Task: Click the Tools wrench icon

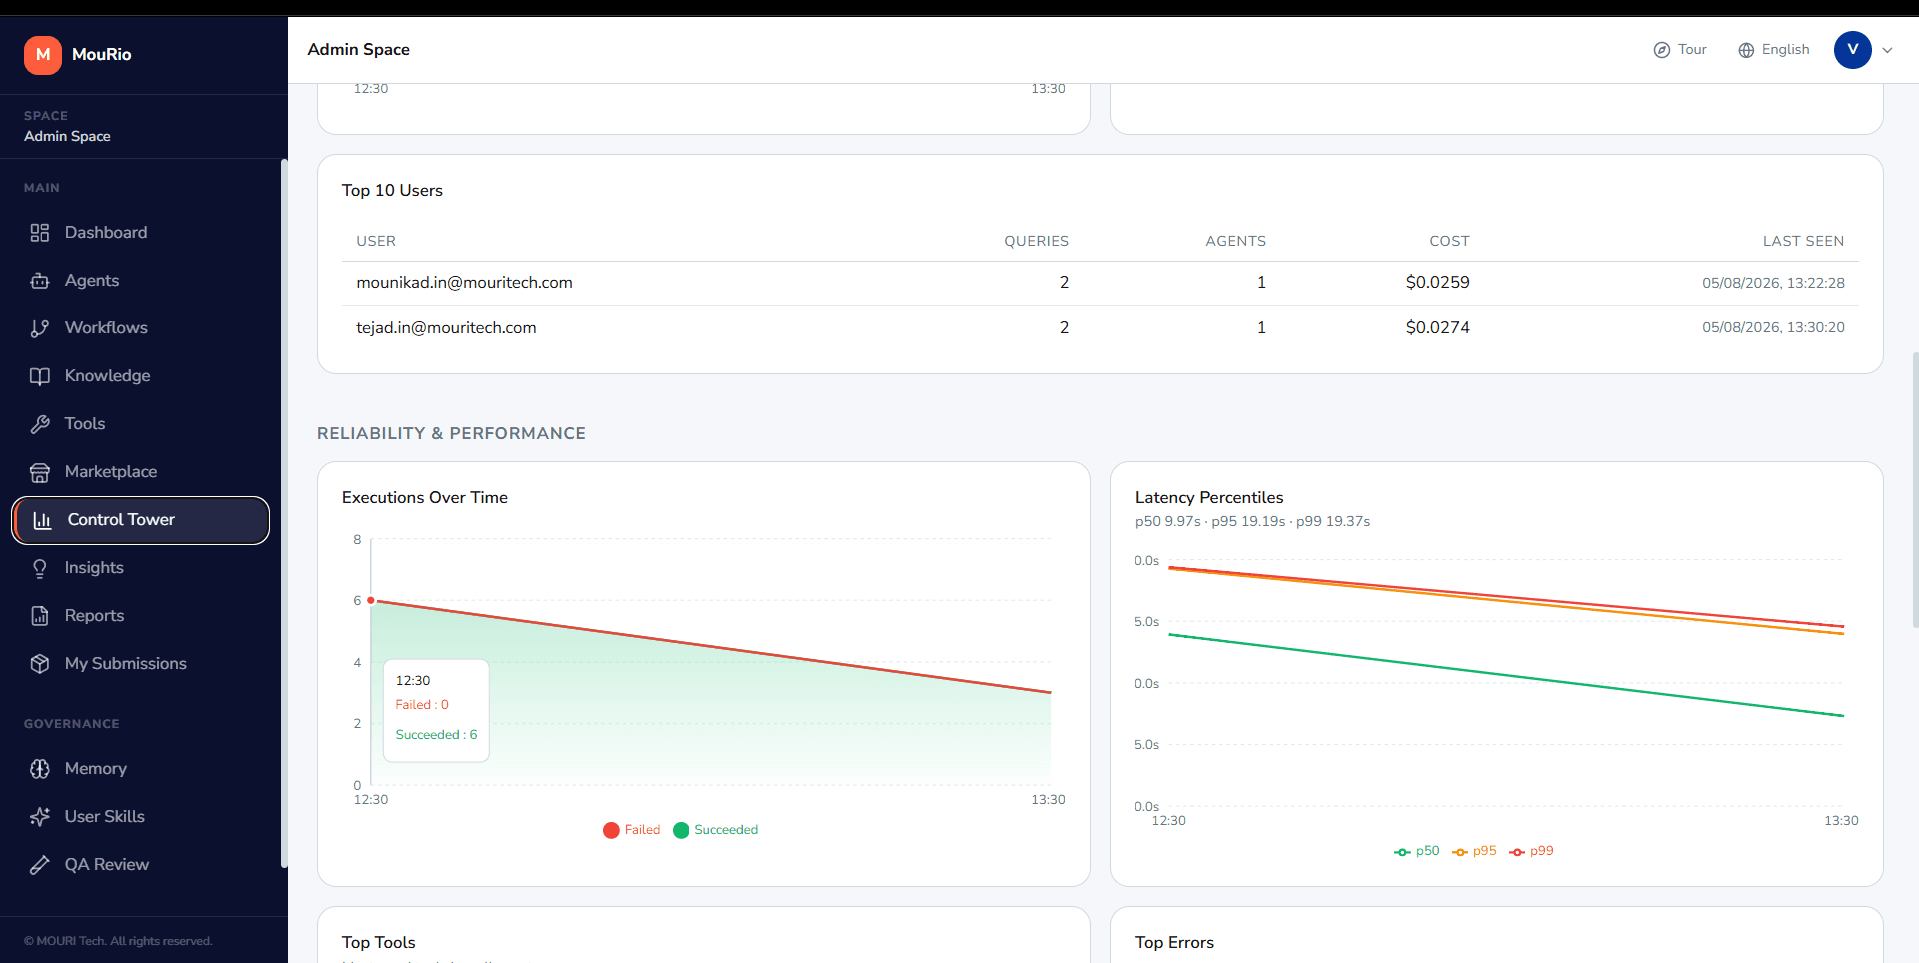Action: point(40,424)
